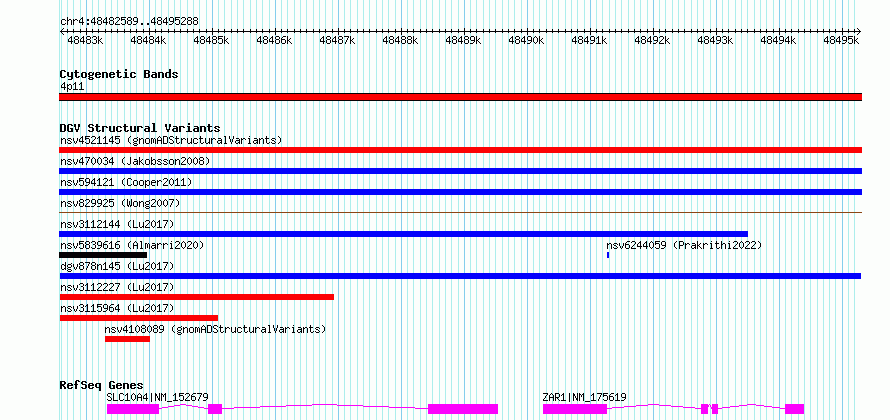890x420 pixels.
Task: Select the blue nsv3112144 variant bar
Action: [x=404, y=234]
